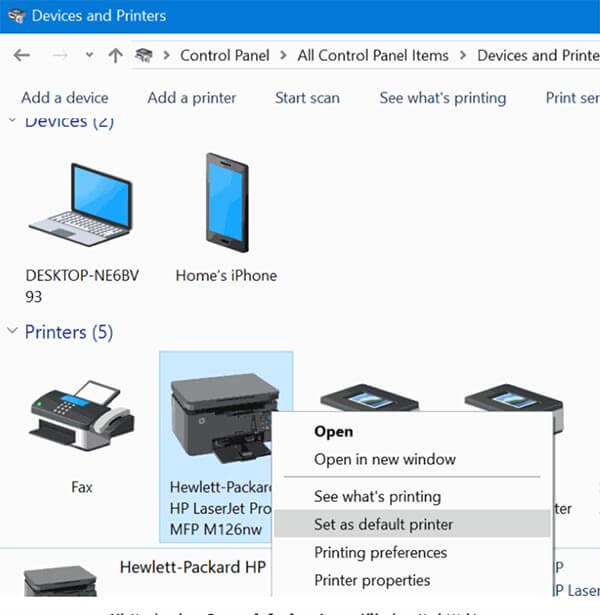600x615 pixels.
Task: Click Add a printer toolbar button
Action: 192,98
